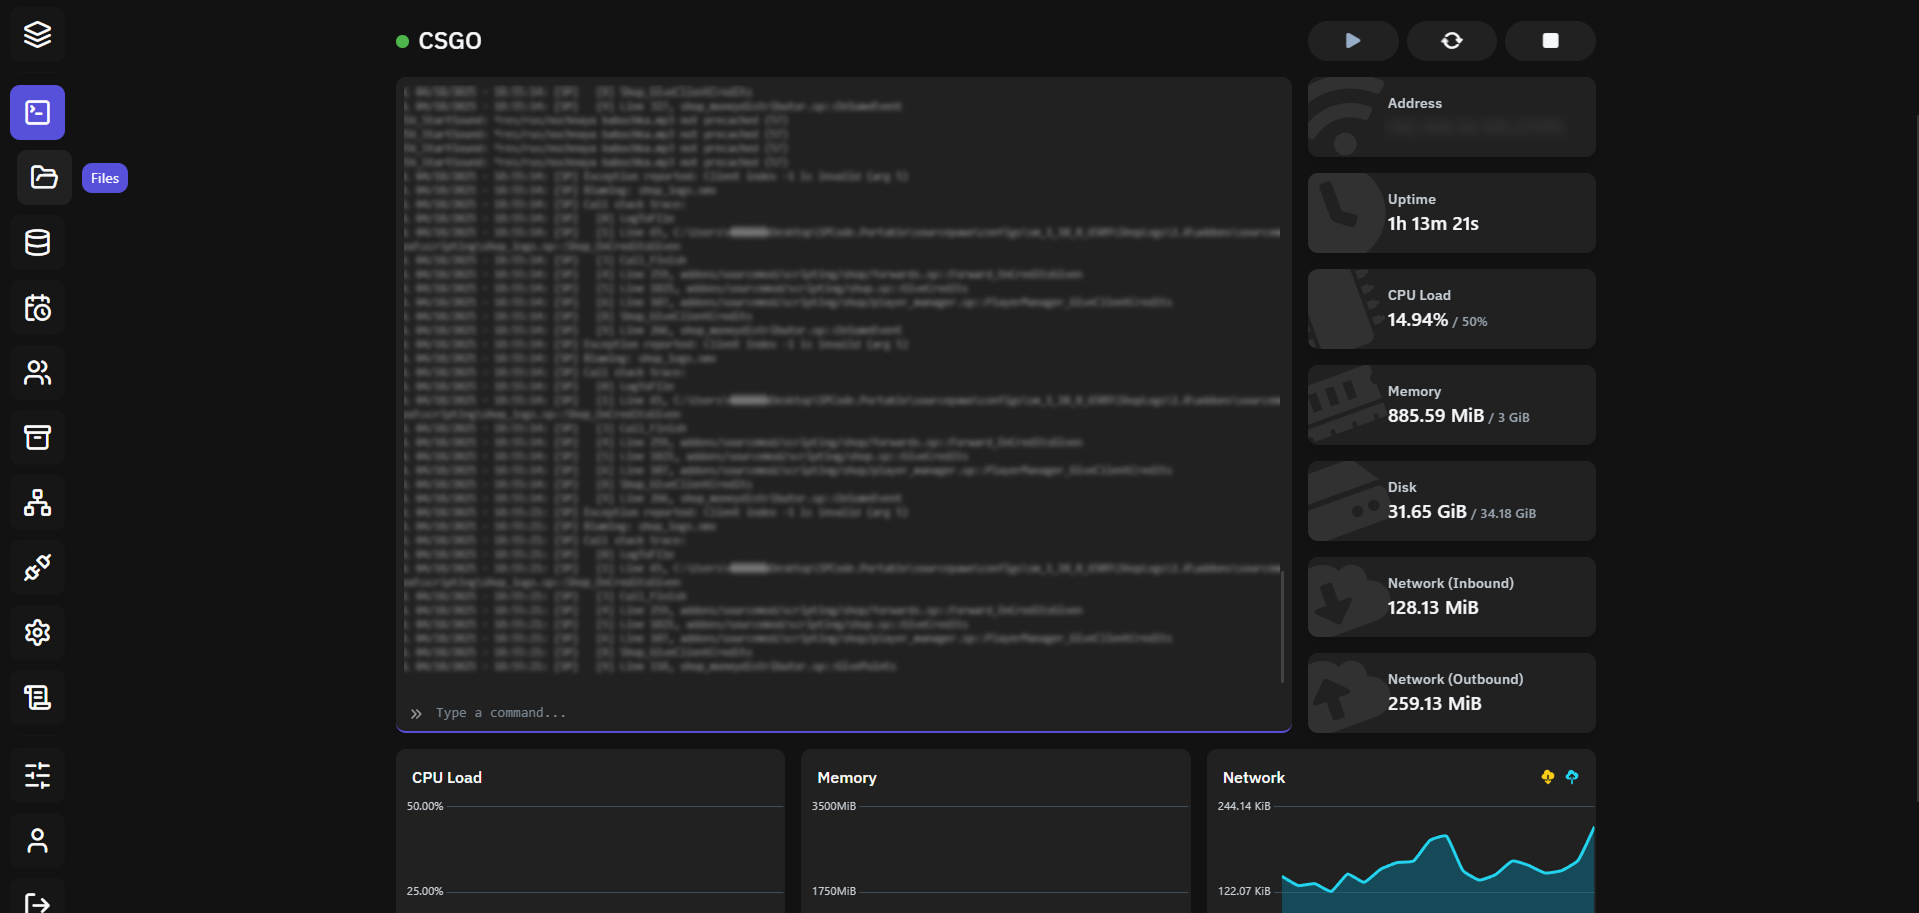Click the Network (Outbound) value 259.13 MiB
This screenshot has height=913, width=1919.
pyautogui.click(x=1435, y=704)
